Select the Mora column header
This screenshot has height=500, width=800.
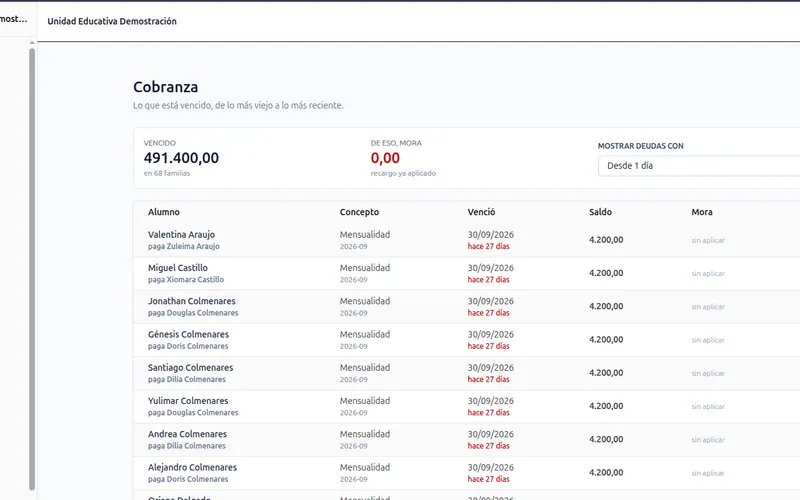pos(702,212)
